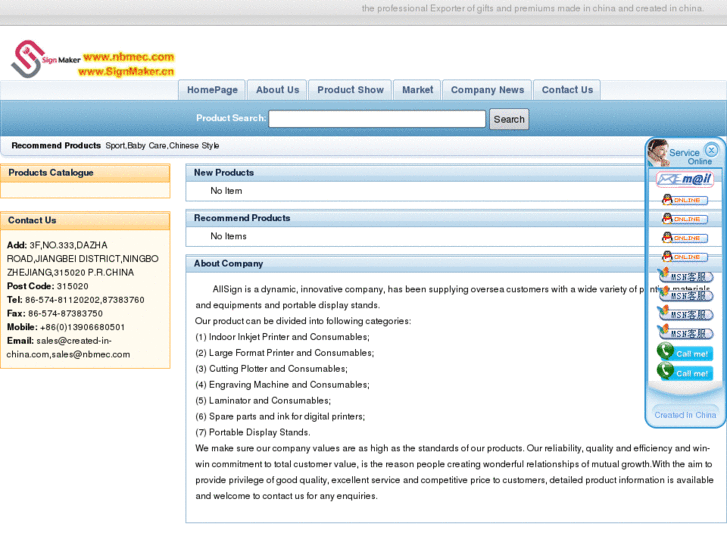Click '(1) Indoor Inkjet Printer and Consumables'
The height and width of the screenshot is (545, 727).
click(282, 337)
